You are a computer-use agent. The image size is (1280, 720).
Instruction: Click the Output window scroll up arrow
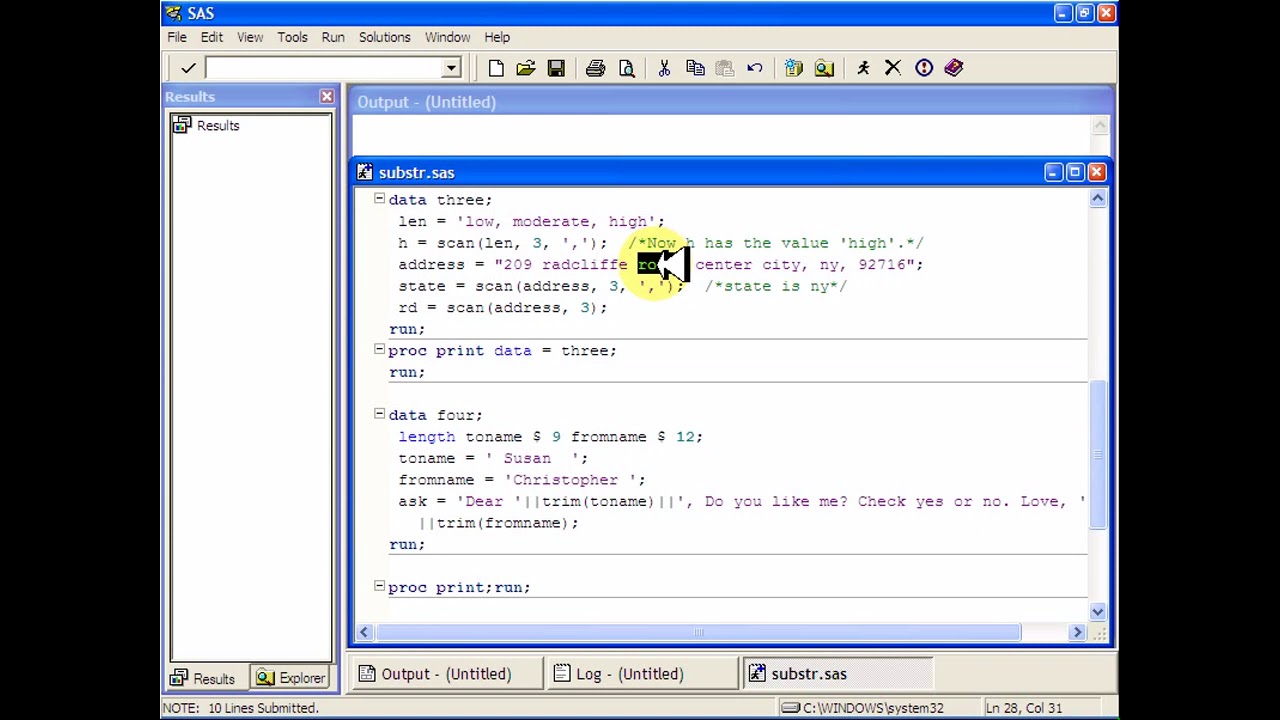pyautogui.click(x=1100, y=125)
